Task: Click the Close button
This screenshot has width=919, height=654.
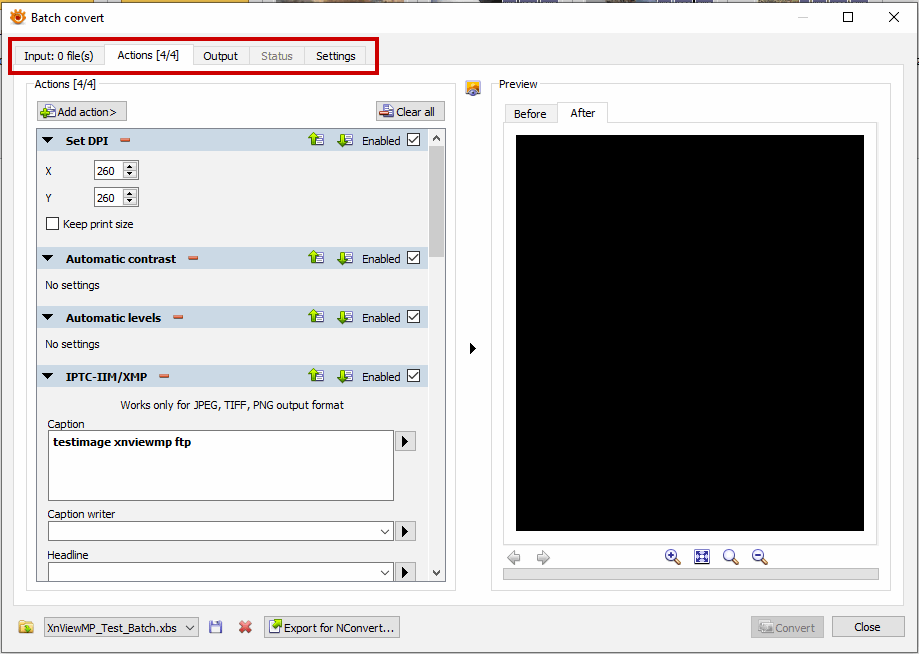Action: pos(867,627)
